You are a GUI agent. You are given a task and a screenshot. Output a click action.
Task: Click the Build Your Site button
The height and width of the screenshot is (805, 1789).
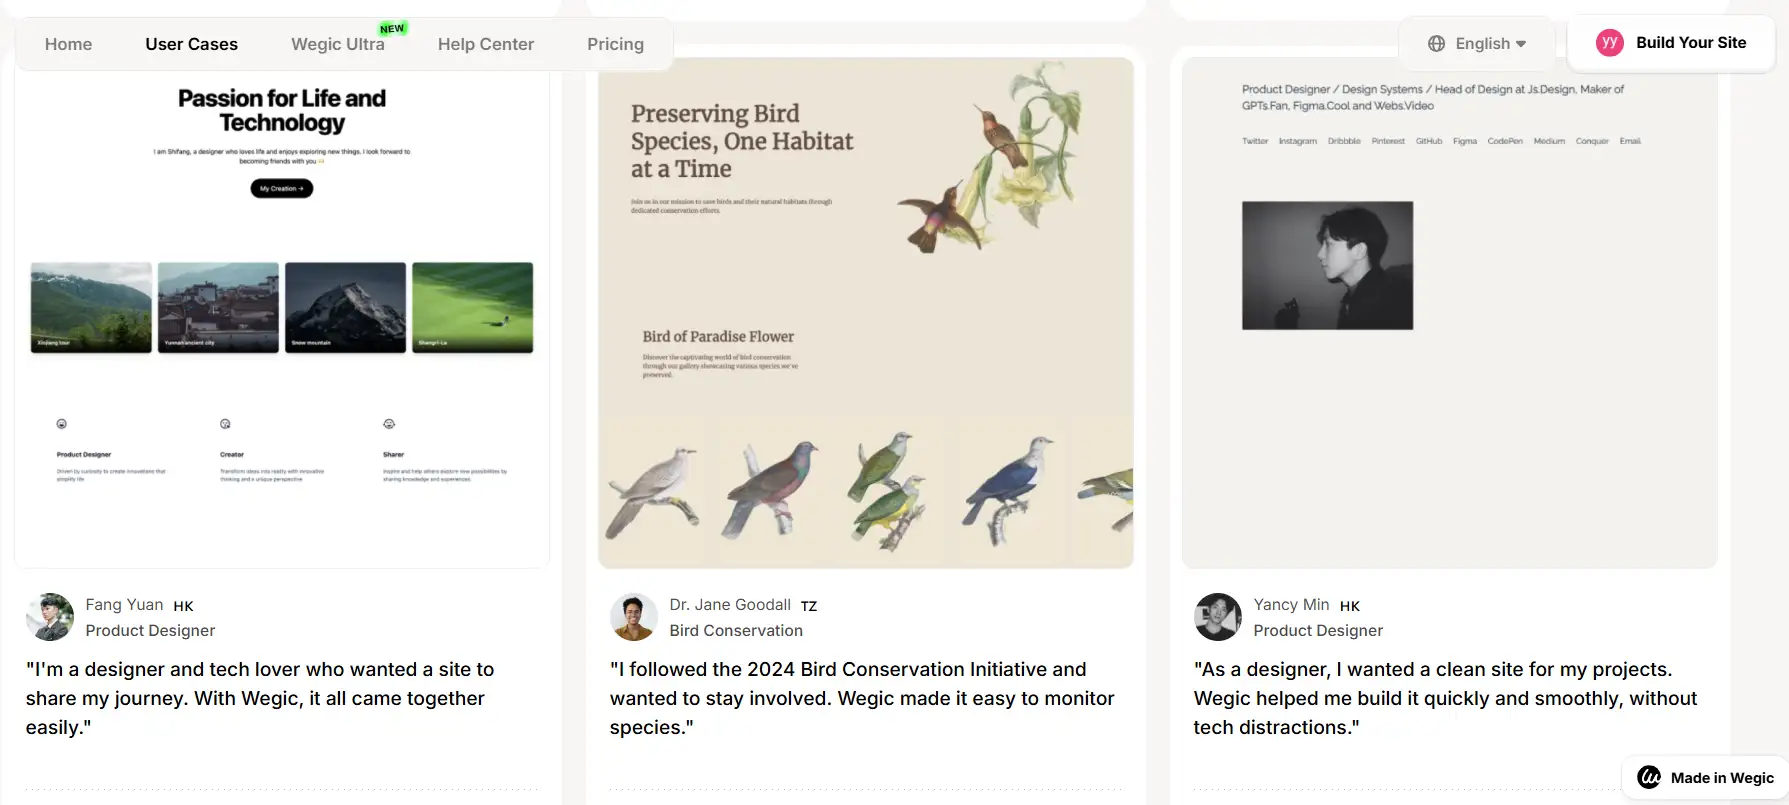(1670, 42)
